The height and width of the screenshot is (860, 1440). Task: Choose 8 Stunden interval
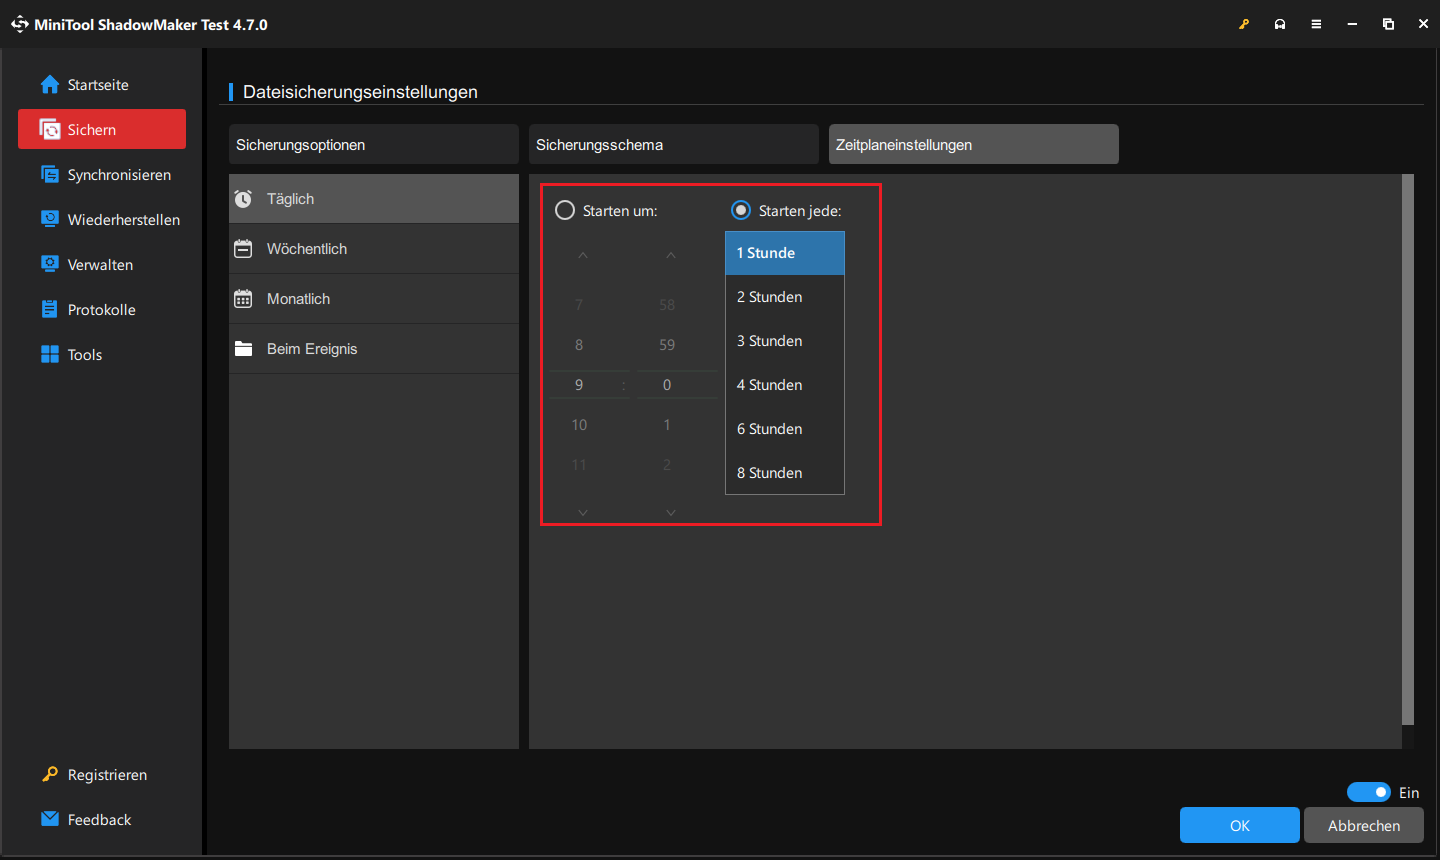coord(785,473)
